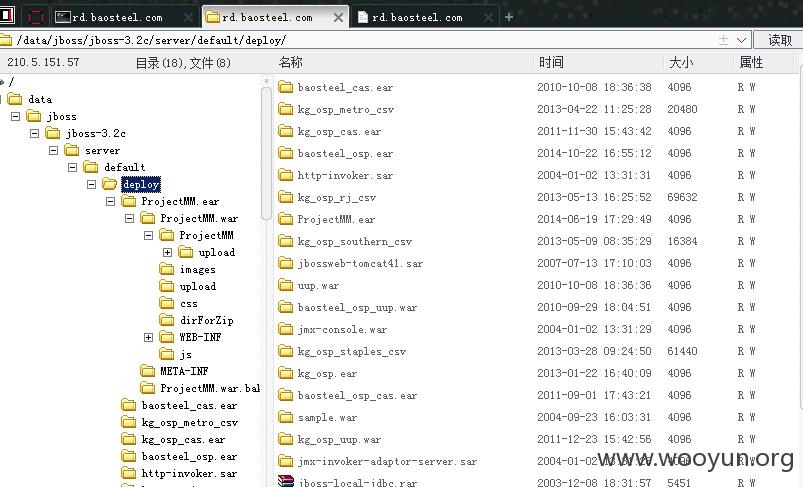
Task: Sort by 时间 column header
Action: 551,62
